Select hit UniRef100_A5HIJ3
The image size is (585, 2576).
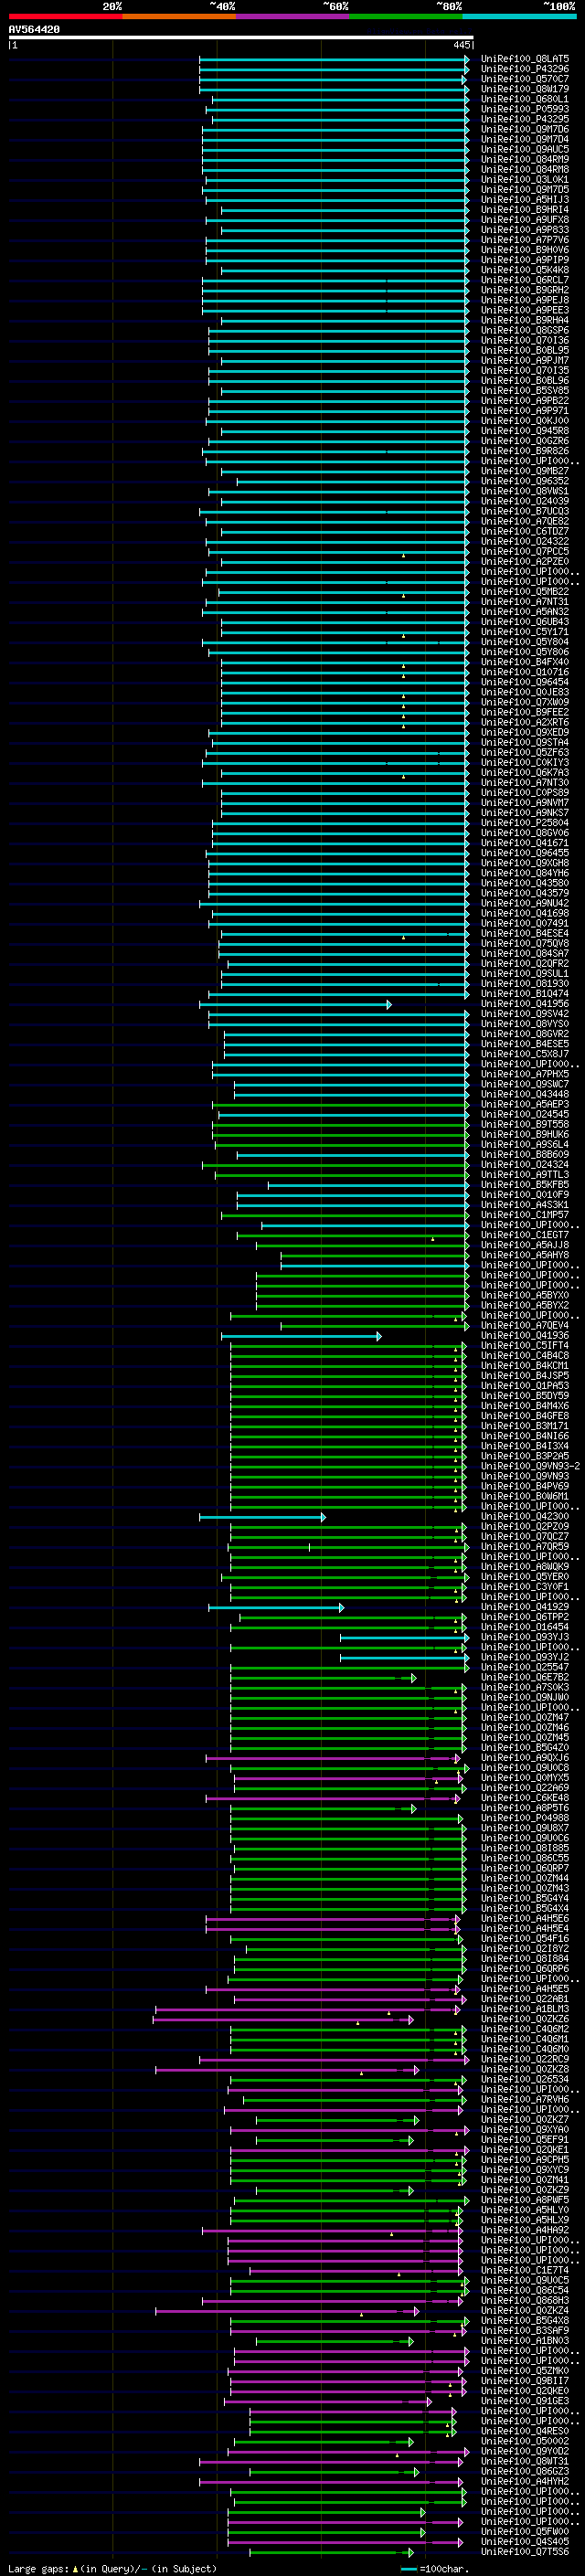[x=525, y=200]
